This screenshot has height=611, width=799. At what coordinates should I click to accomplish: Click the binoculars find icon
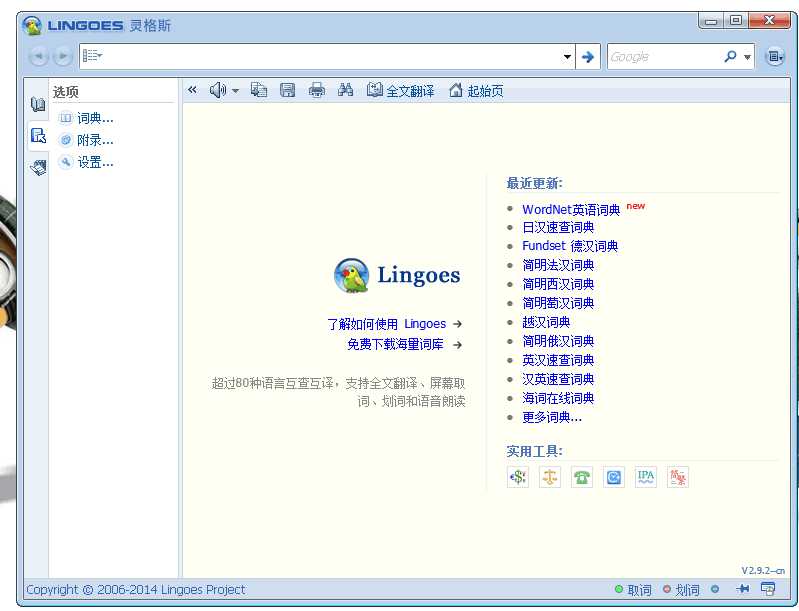pos(345,90)
